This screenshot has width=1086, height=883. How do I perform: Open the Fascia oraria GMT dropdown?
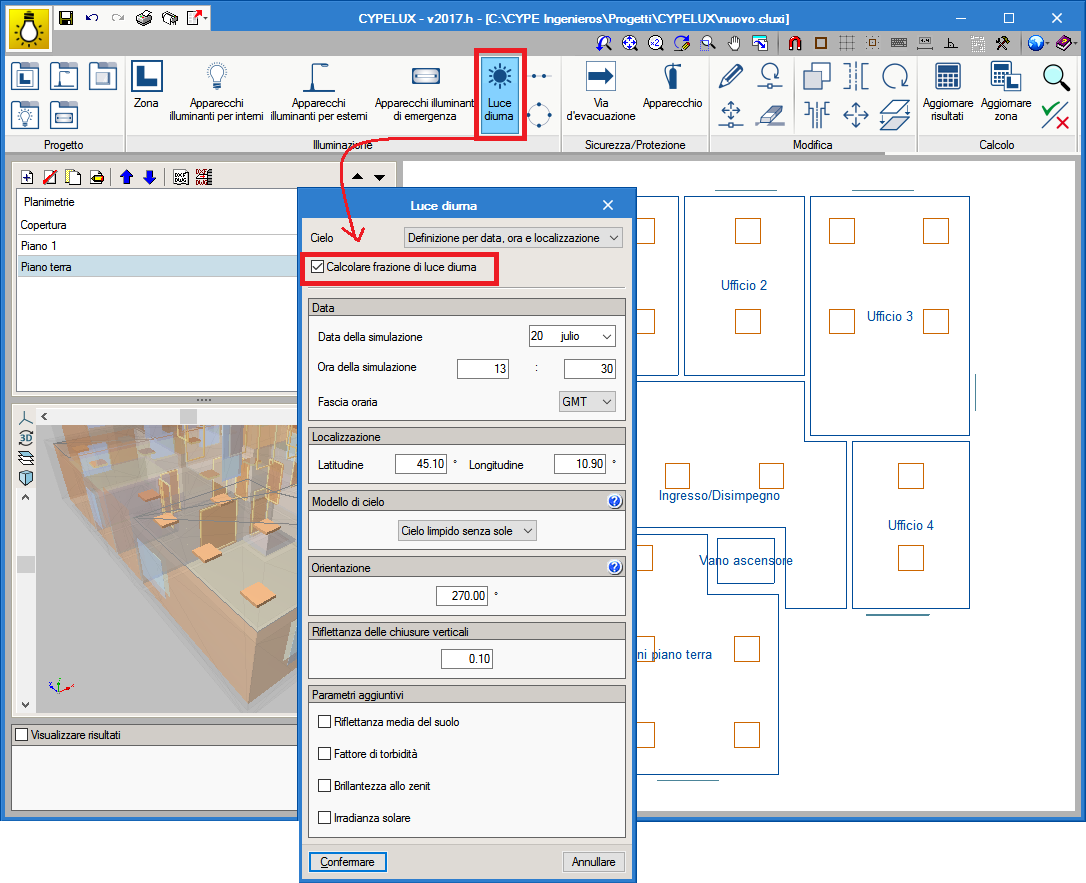pos(587,402)
